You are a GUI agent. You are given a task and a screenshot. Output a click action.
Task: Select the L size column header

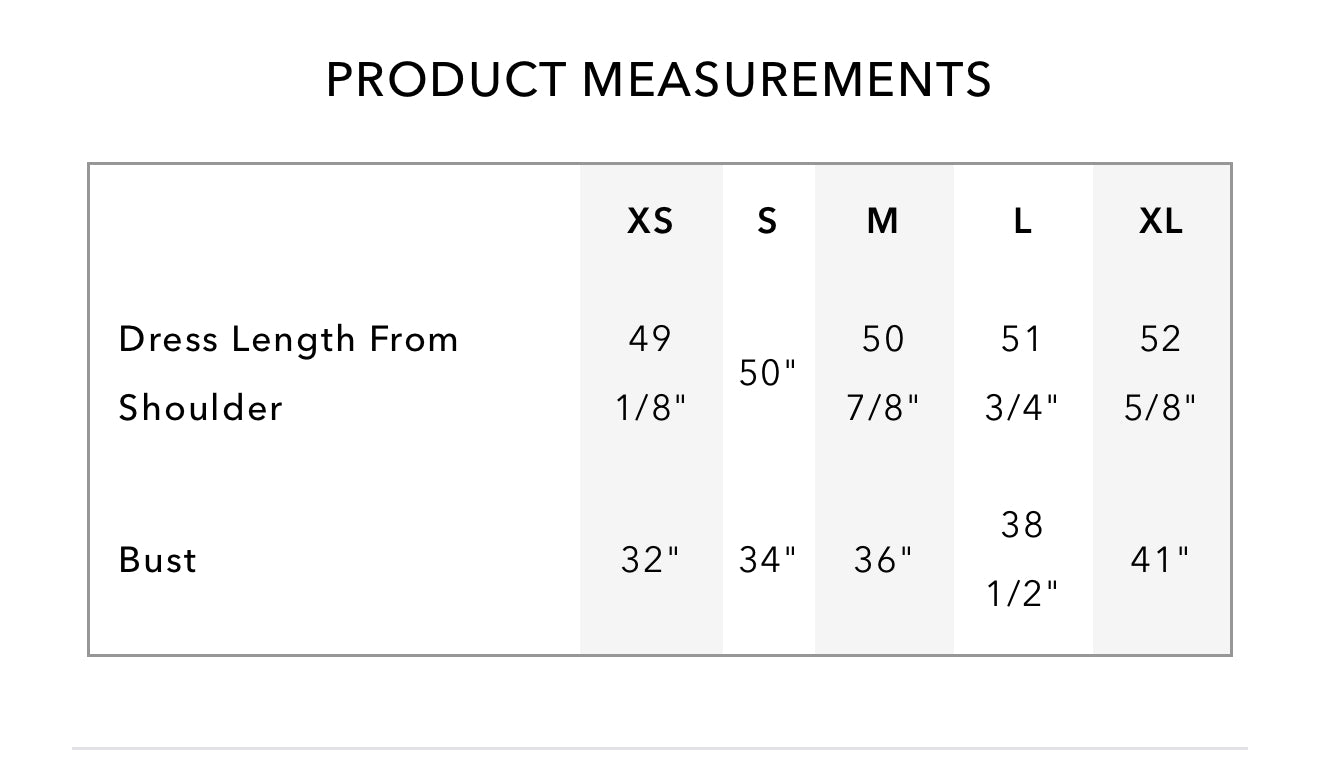pos(1022,221)
